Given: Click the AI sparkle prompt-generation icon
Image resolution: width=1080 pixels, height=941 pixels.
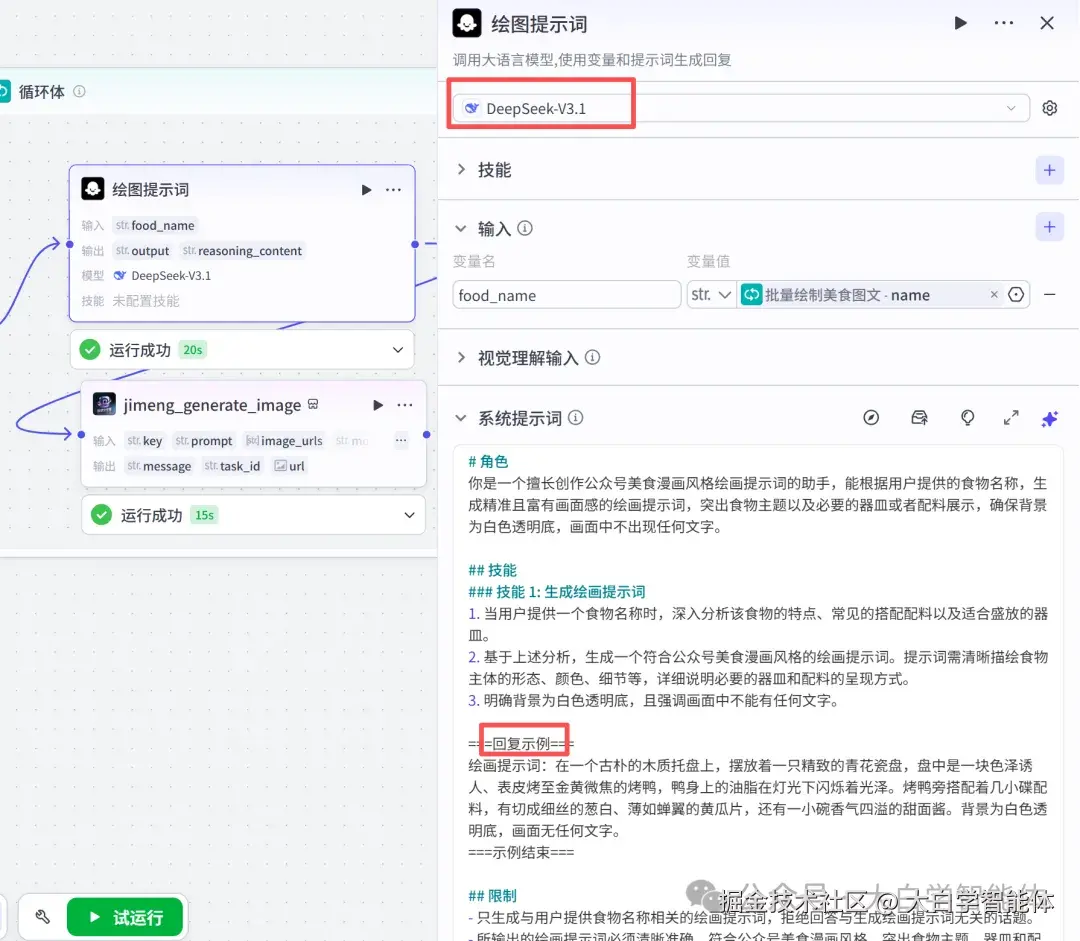Looking at the screenshot, I should (x=1049, y=418).
